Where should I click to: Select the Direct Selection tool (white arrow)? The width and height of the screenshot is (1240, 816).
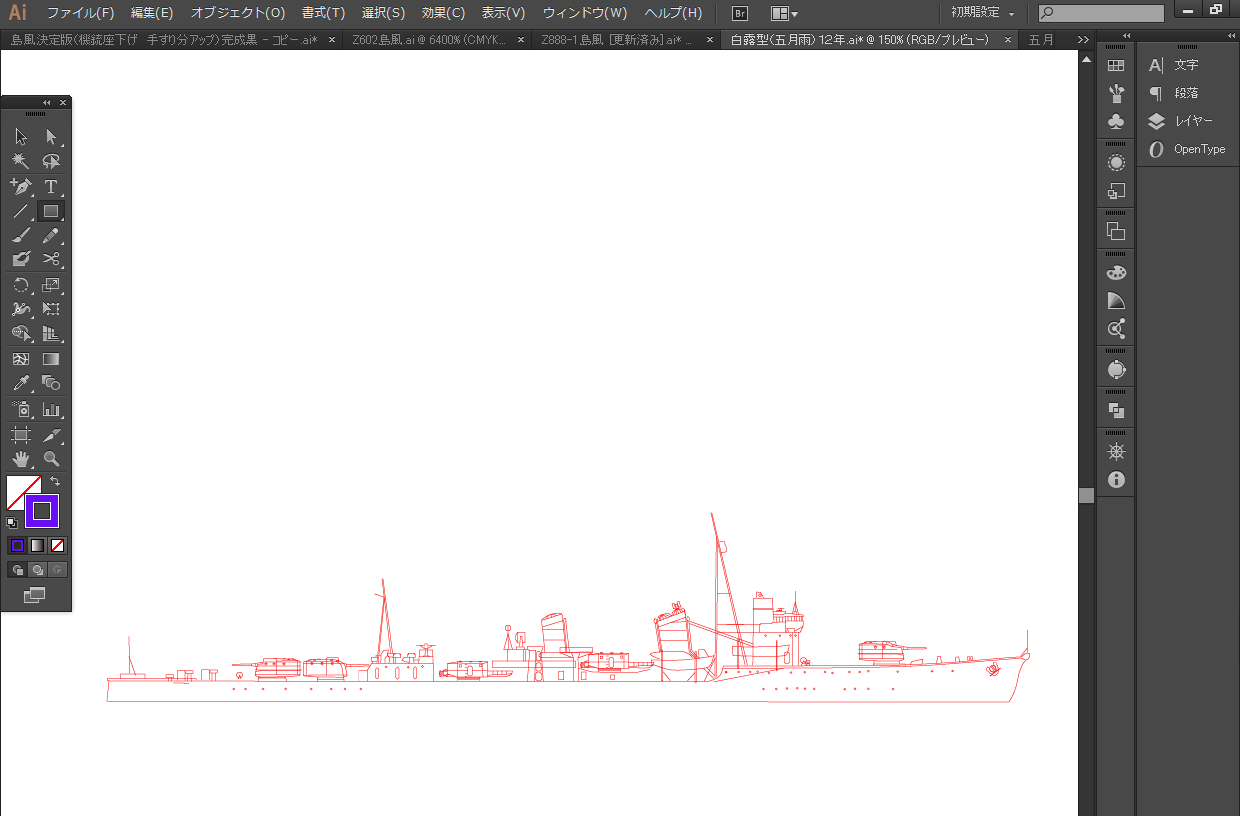(51, 137)
